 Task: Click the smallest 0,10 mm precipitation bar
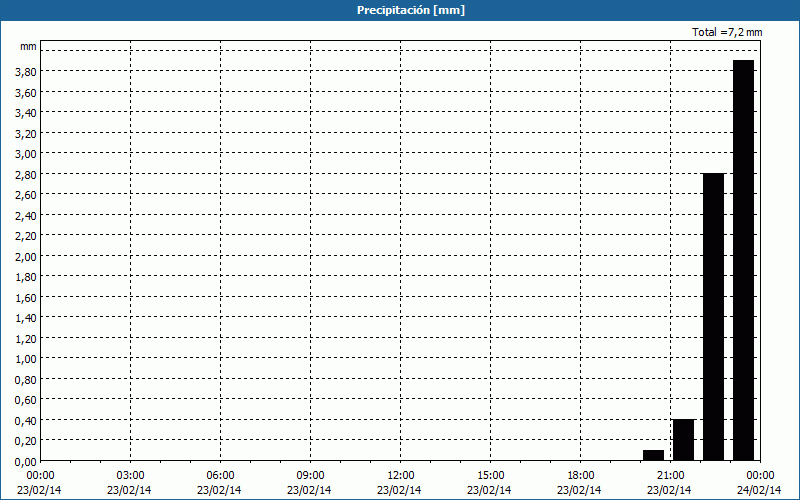coord(654,455)
